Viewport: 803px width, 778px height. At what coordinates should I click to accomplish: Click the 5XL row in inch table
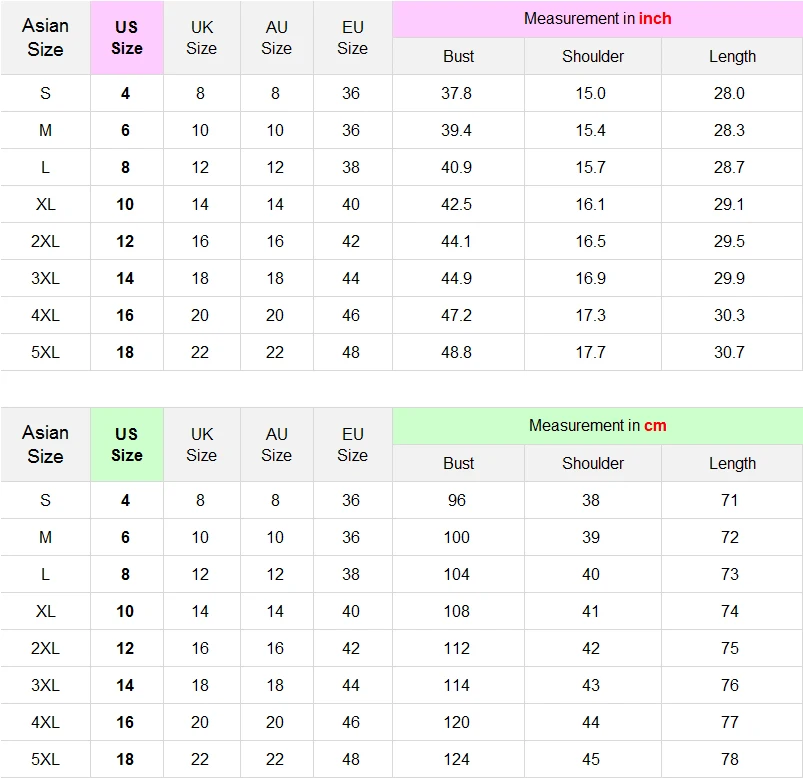[45, 352]
